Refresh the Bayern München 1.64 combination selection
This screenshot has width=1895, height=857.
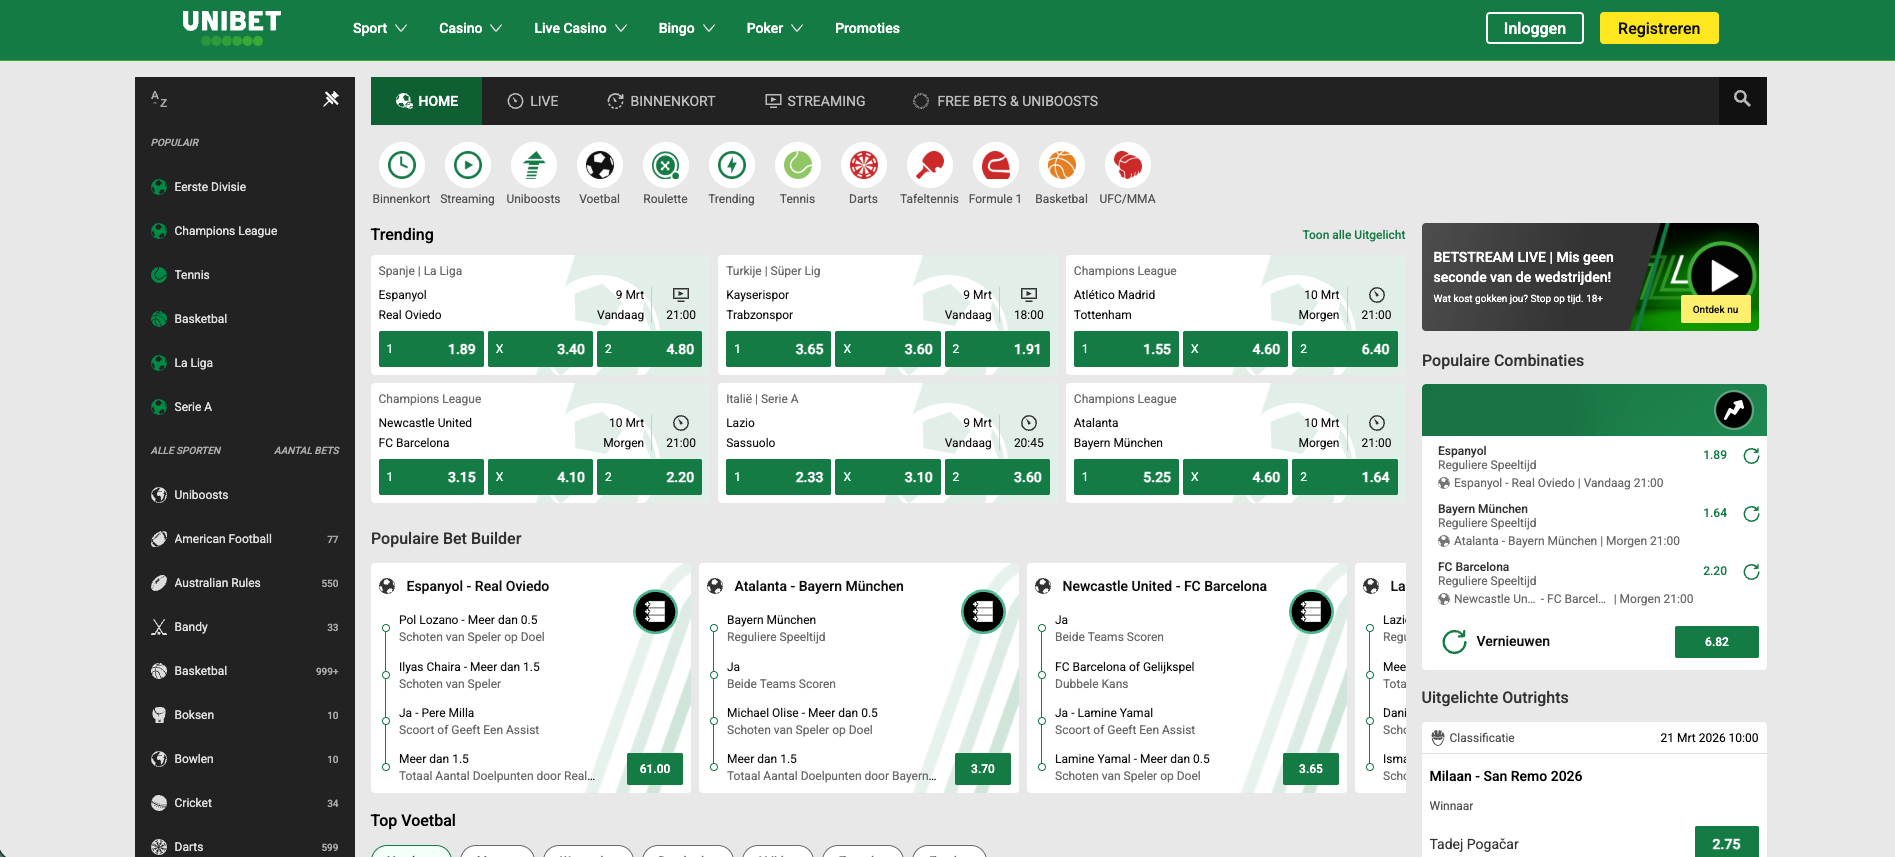point(1751,514)
